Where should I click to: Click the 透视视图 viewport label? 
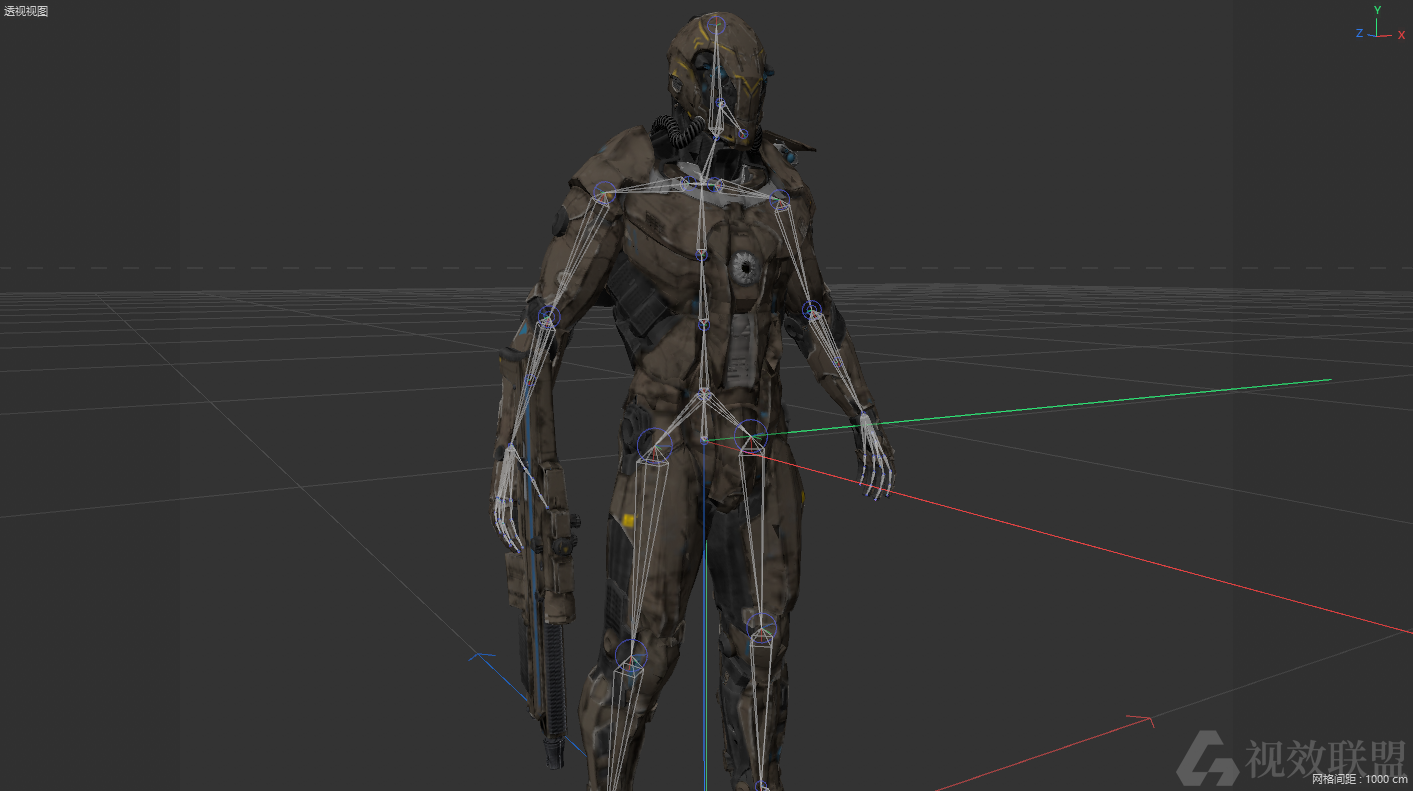pos(26,11)
